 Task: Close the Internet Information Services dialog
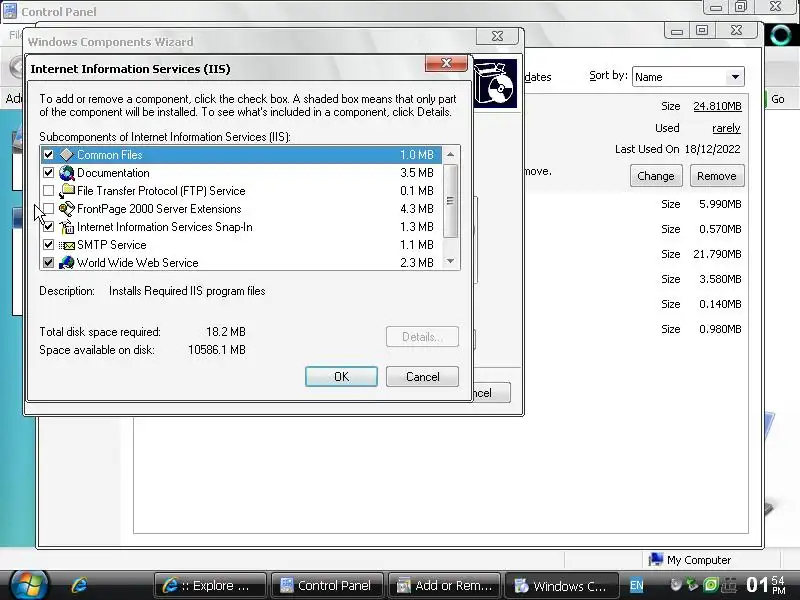point(446,63)
